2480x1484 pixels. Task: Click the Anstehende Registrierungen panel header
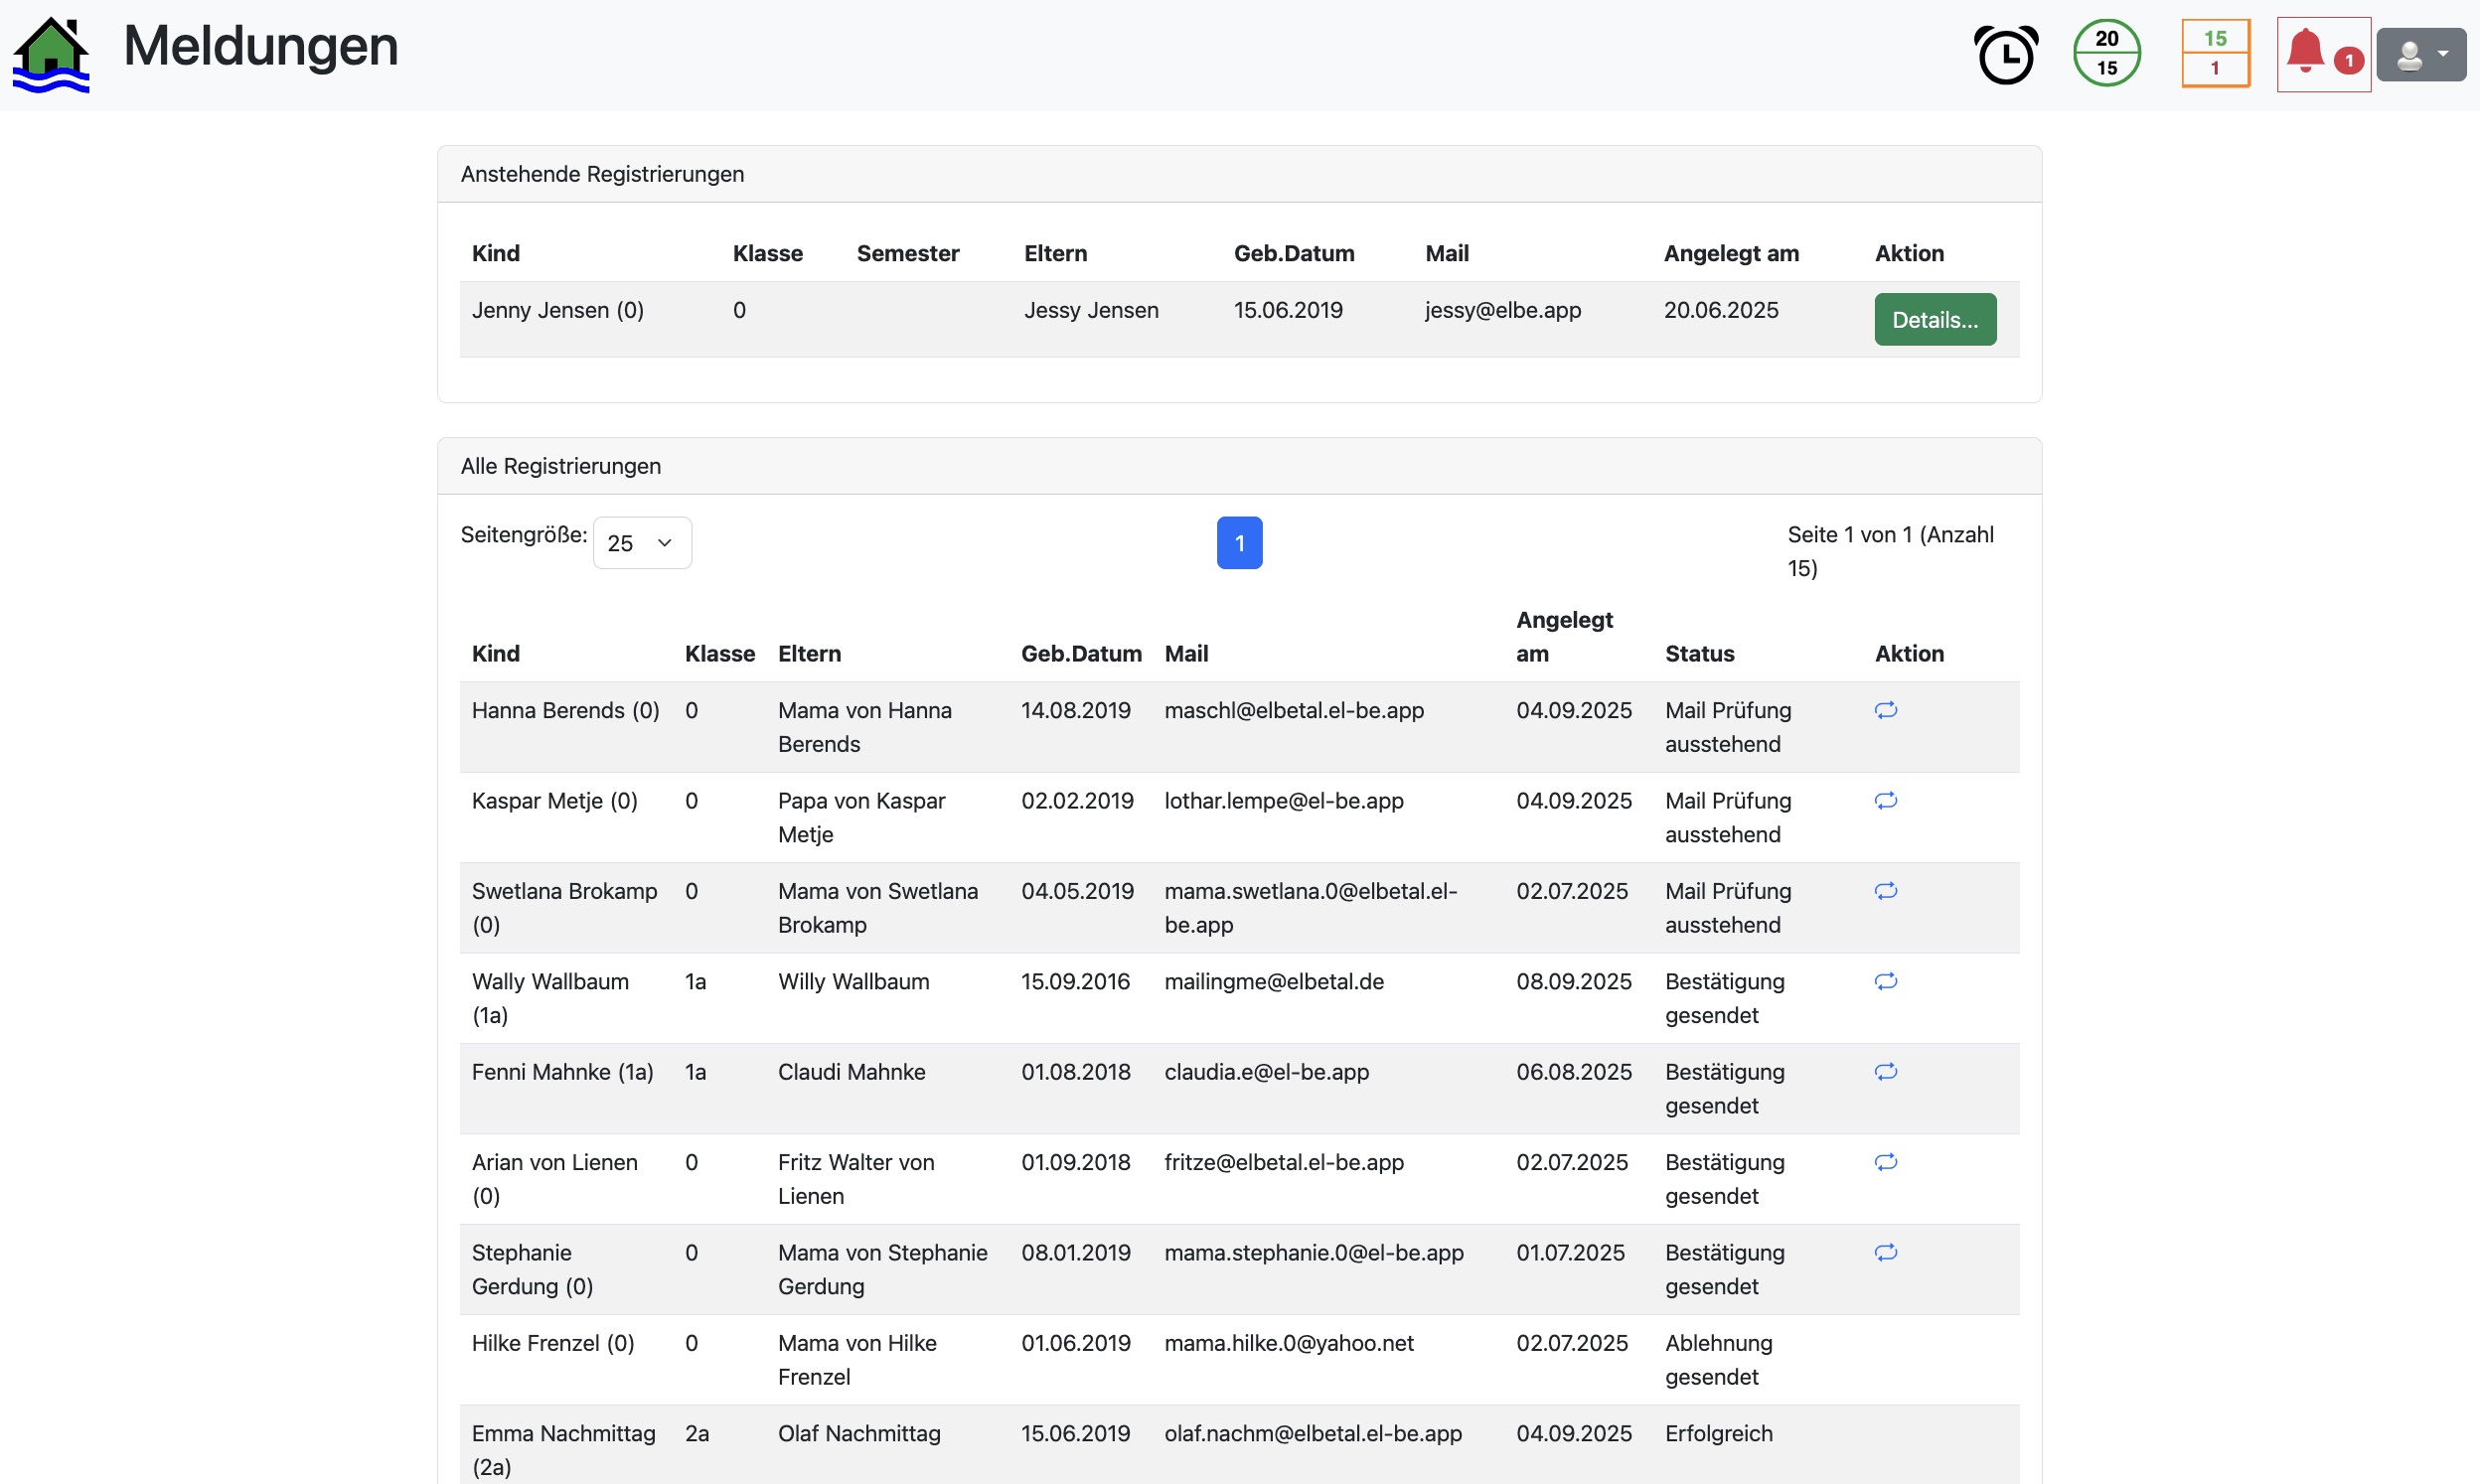coord(602,174)
